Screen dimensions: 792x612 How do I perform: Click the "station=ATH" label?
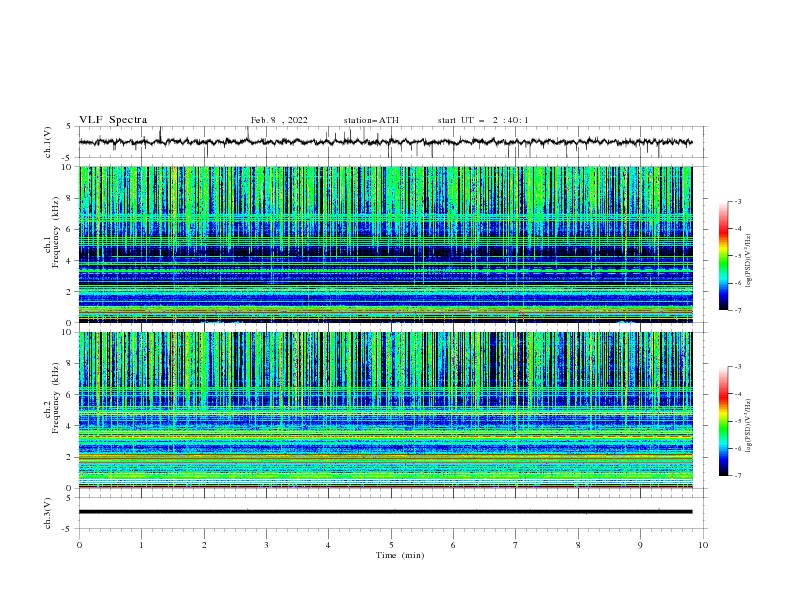pyautogui.click(x=371, y=120)
